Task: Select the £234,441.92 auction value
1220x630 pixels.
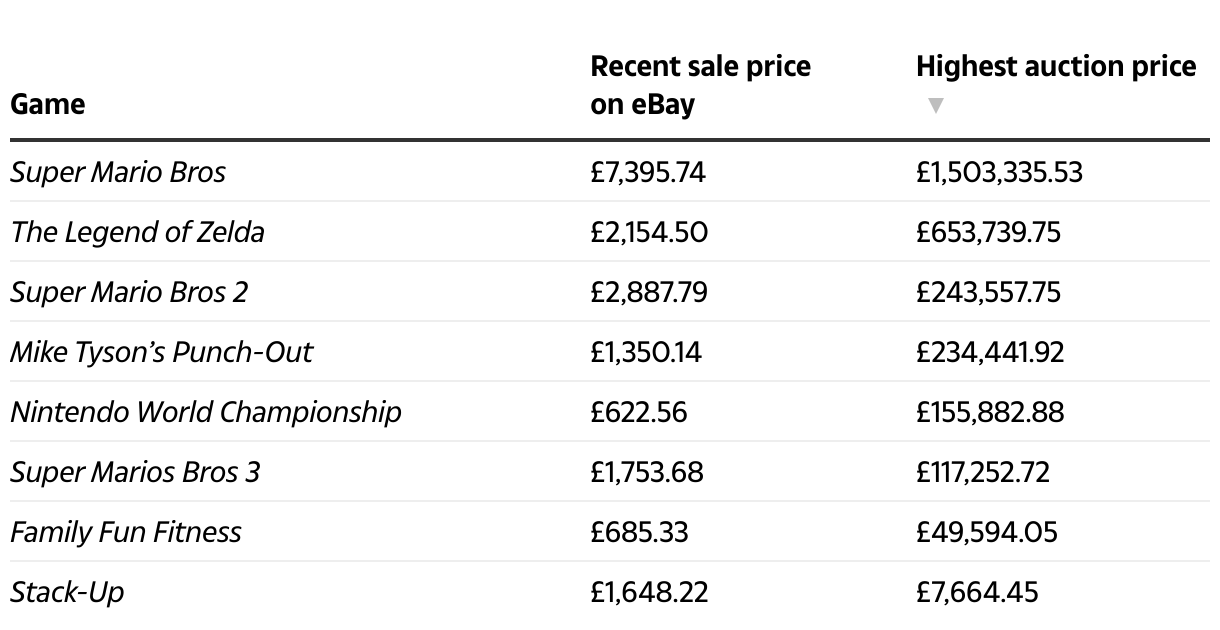Action: [x=990, y=352]
